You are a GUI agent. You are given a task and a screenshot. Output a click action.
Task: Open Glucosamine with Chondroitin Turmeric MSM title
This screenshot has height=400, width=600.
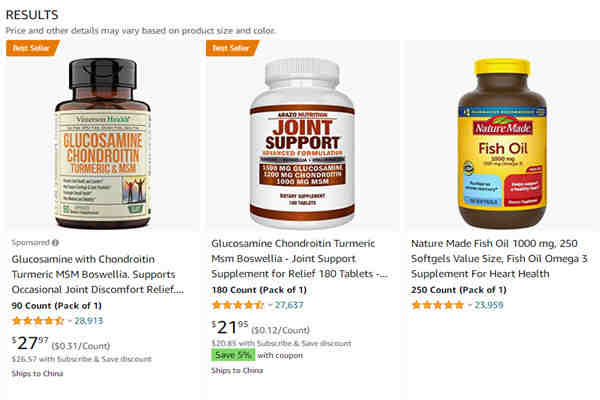[98, 274]
